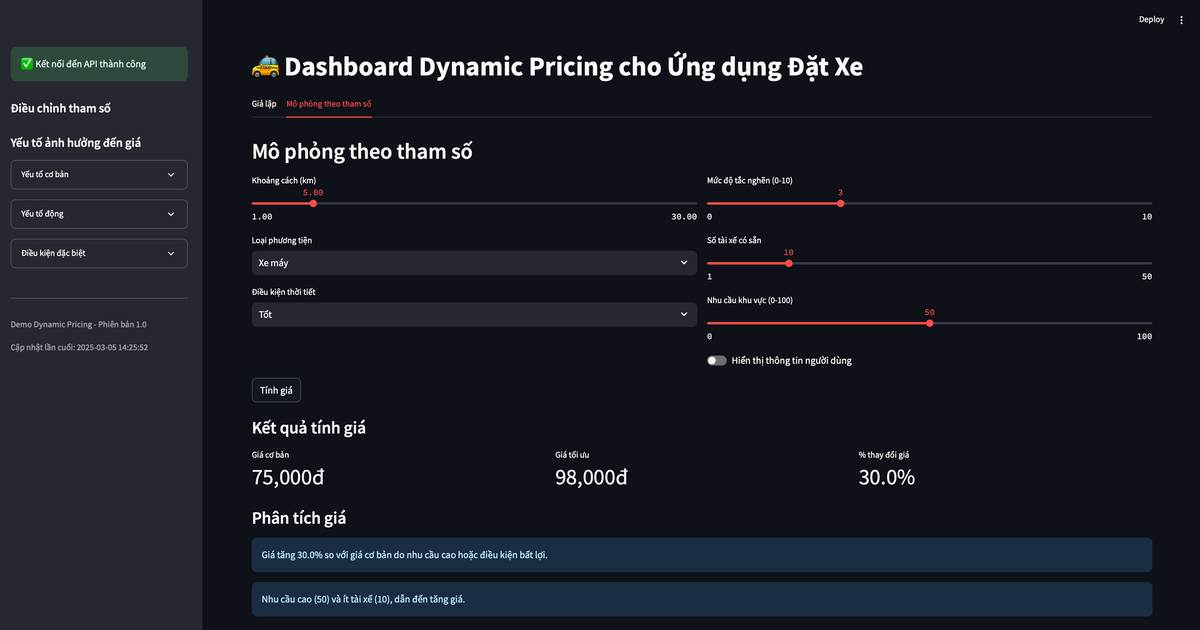Open the Streamlit three-dot options menu

tap(1181, 19)
